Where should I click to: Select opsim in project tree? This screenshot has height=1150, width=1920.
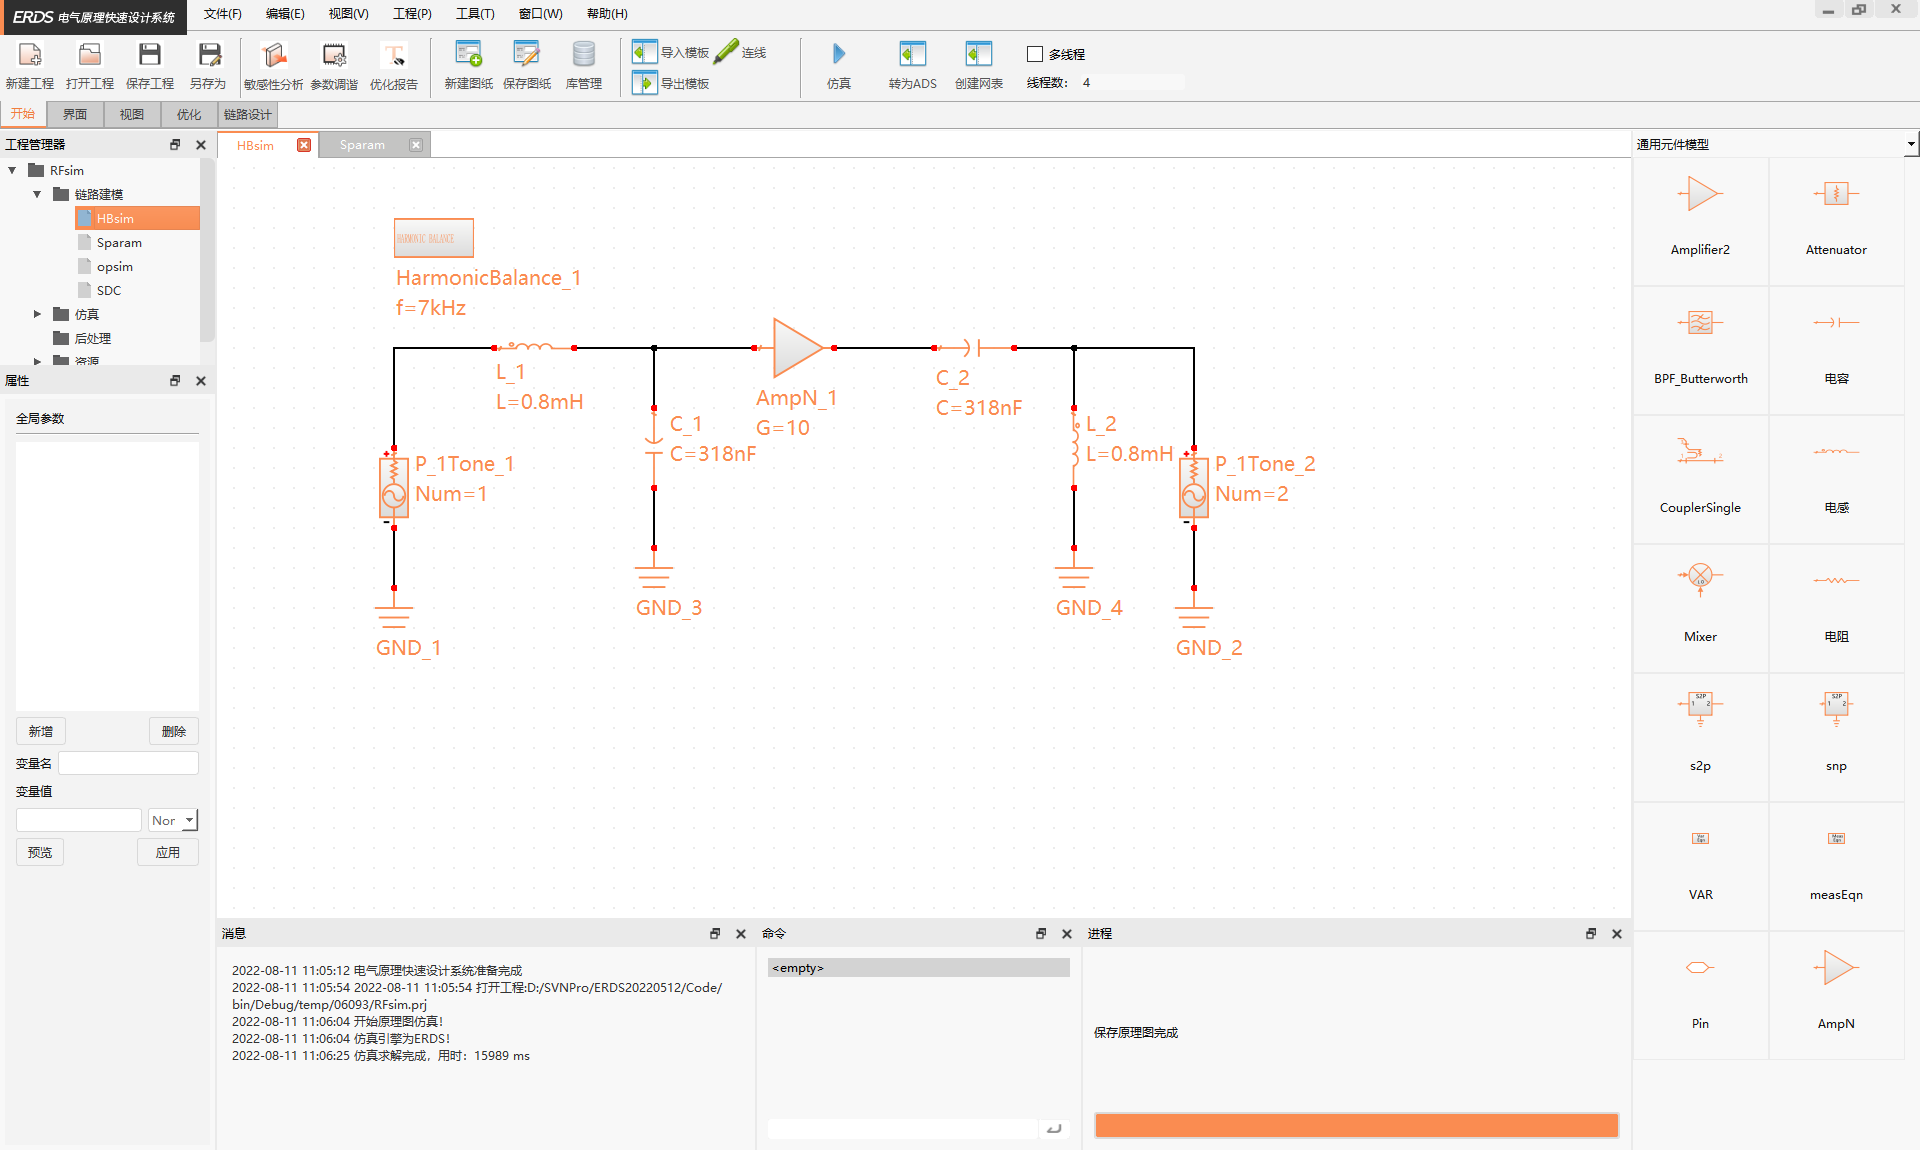pos(115,267)
